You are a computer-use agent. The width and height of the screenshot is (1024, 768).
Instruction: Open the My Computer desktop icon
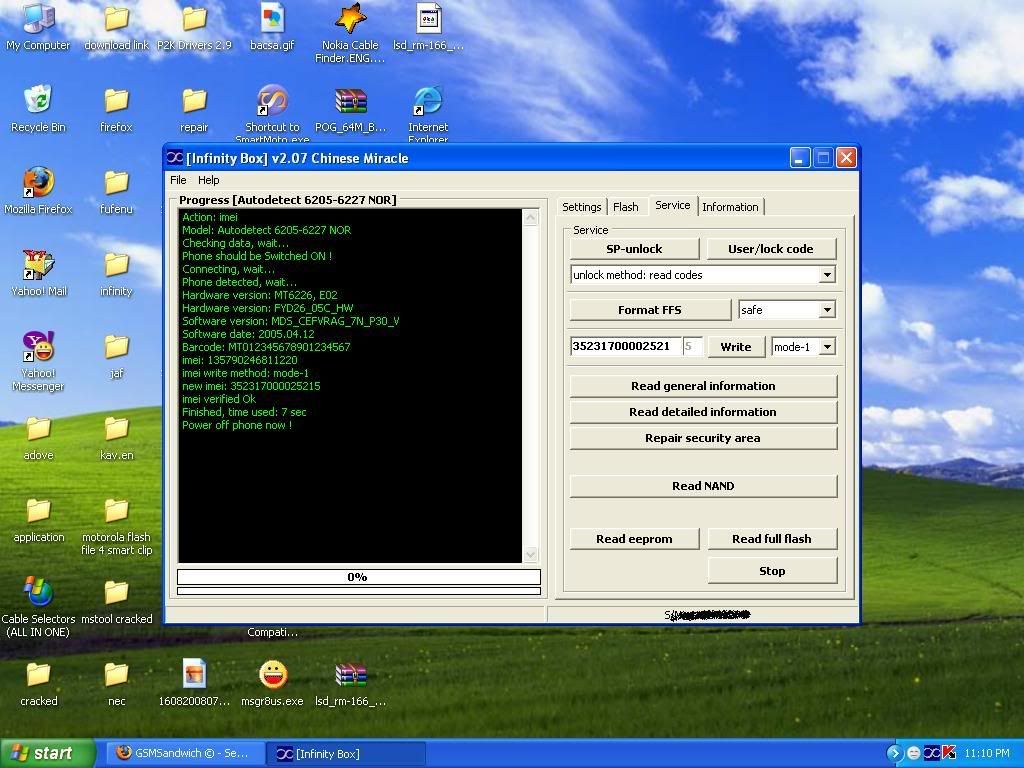pos(38,21)
